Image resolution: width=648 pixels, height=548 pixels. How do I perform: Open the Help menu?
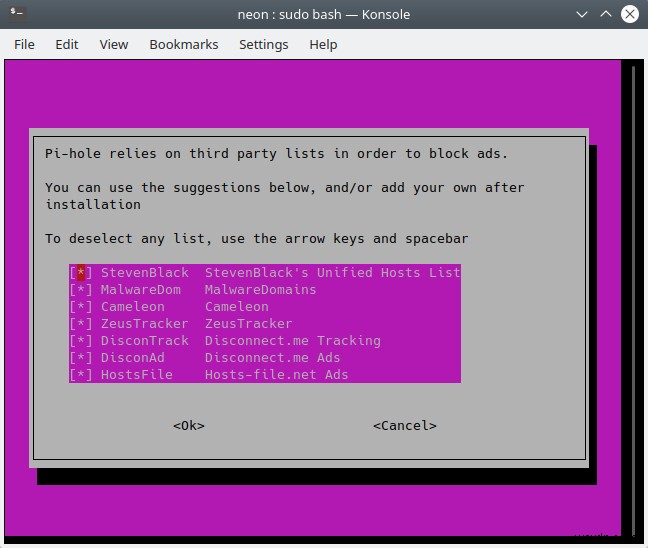(323, 45)
